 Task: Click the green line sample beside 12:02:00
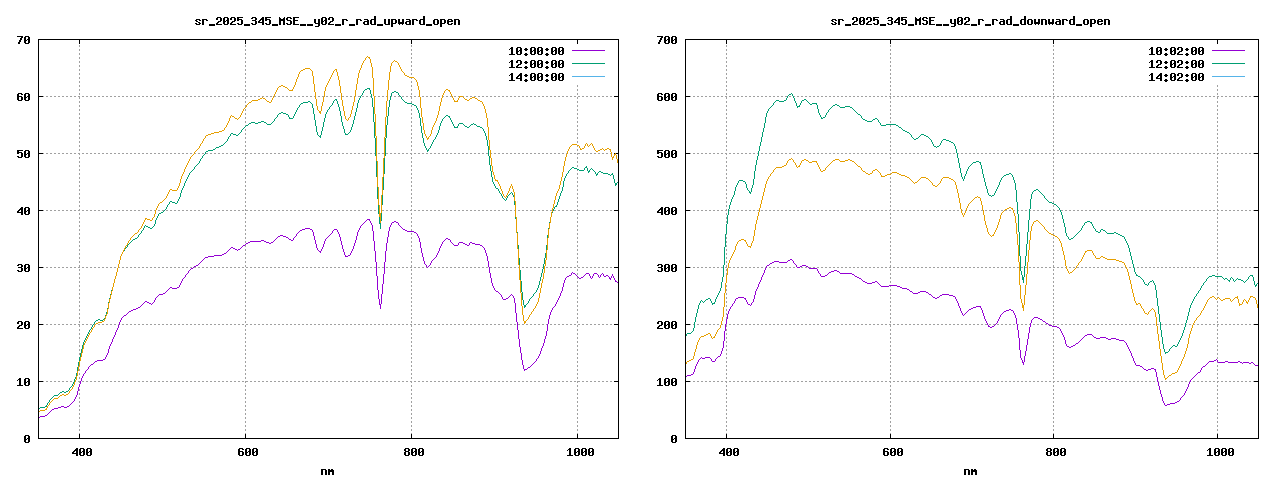1228,63
